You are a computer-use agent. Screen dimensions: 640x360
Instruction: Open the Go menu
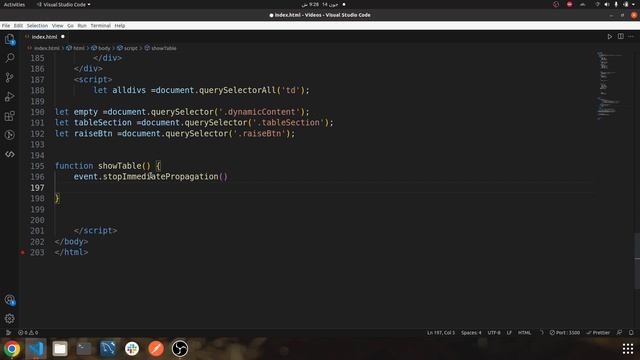tap(70, 26)
